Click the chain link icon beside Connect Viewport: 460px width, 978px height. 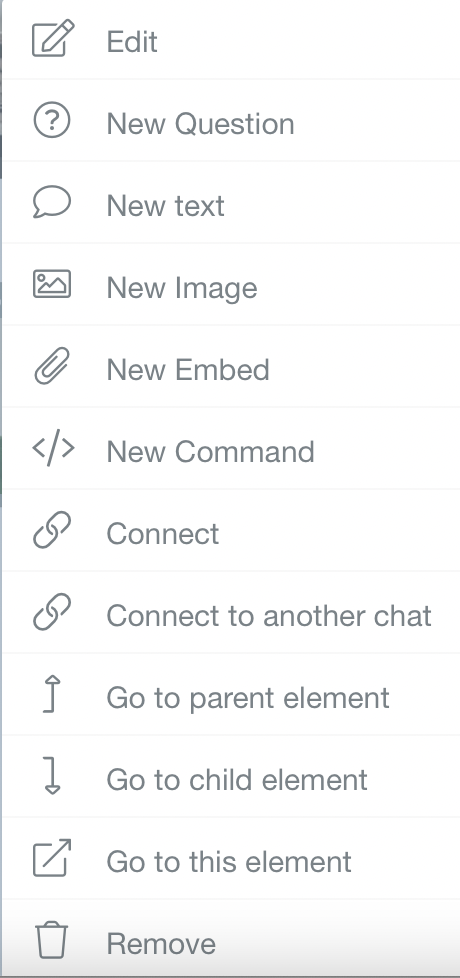coord(52,530)
